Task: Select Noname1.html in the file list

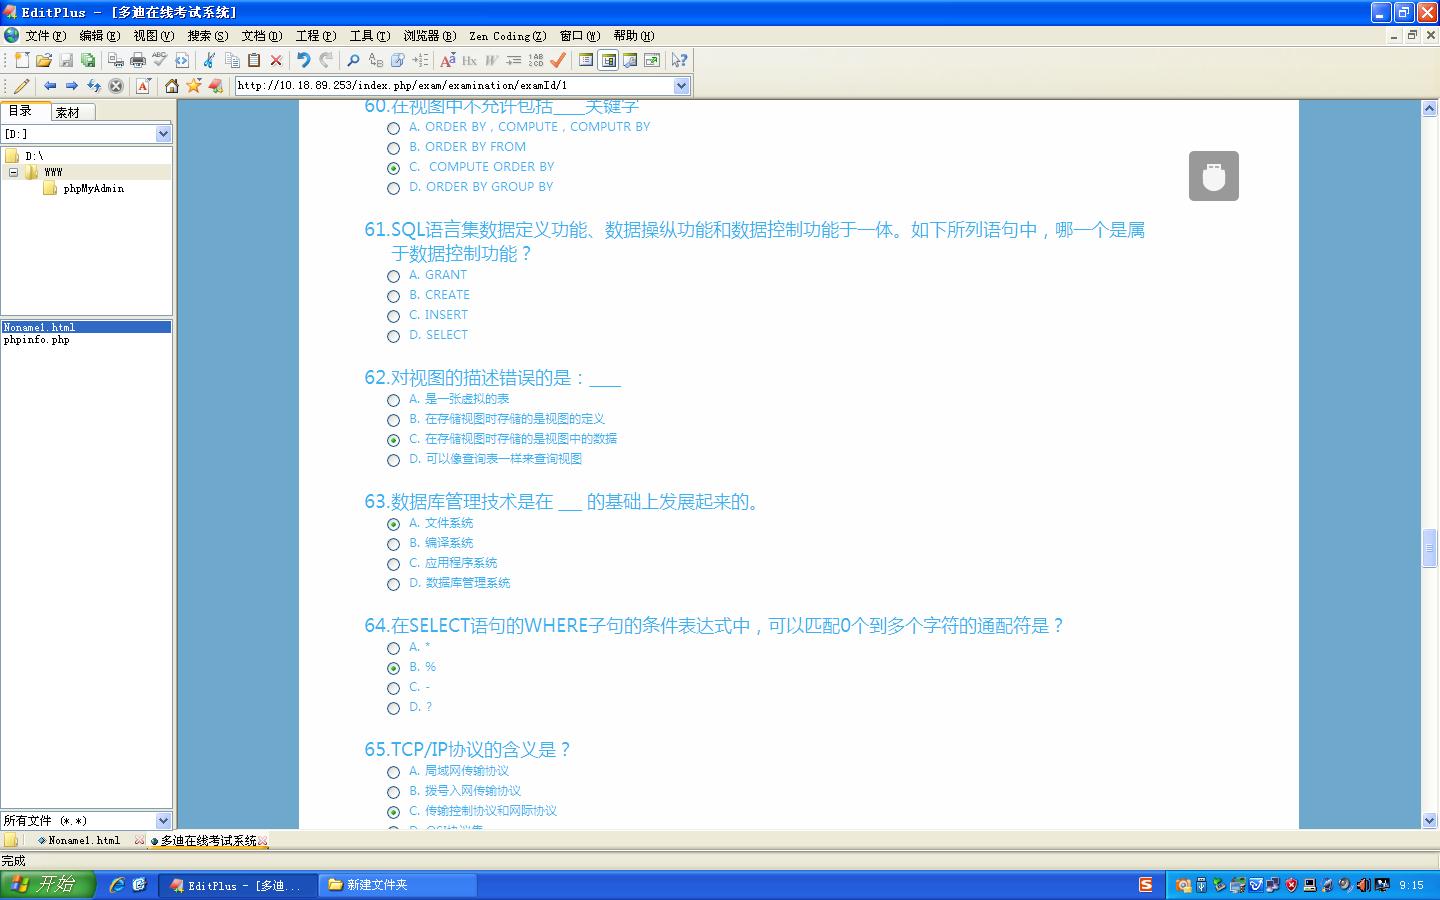Action: click(86, 327)
